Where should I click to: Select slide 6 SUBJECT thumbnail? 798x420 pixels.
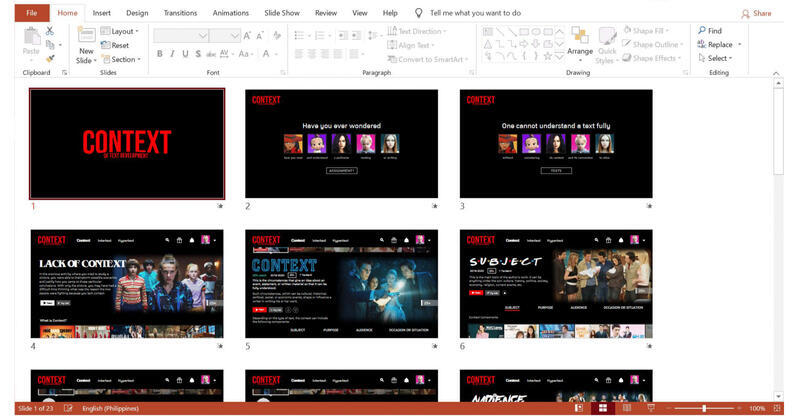tap(556, 284)
